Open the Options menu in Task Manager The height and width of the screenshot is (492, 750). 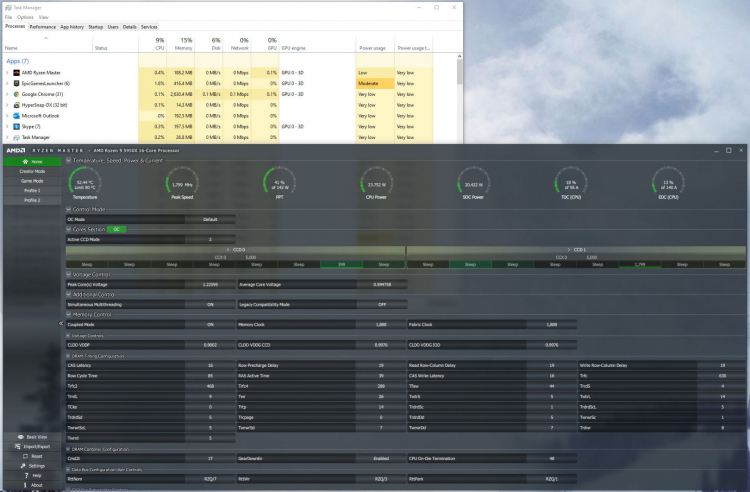coord(25,17)
